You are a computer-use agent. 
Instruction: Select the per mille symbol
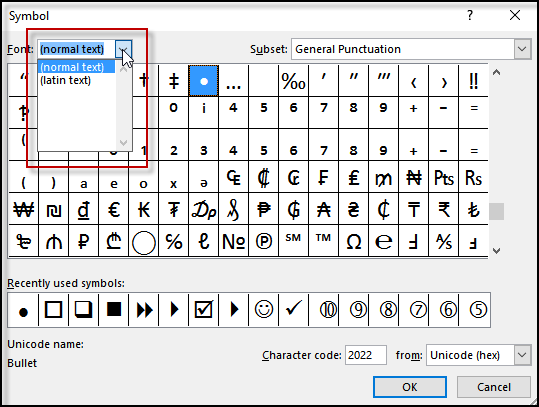(293, 81)
